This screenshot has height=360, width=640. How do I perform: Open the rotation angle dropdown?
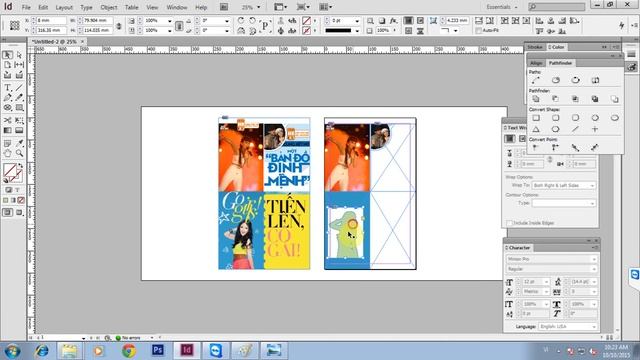227,20
